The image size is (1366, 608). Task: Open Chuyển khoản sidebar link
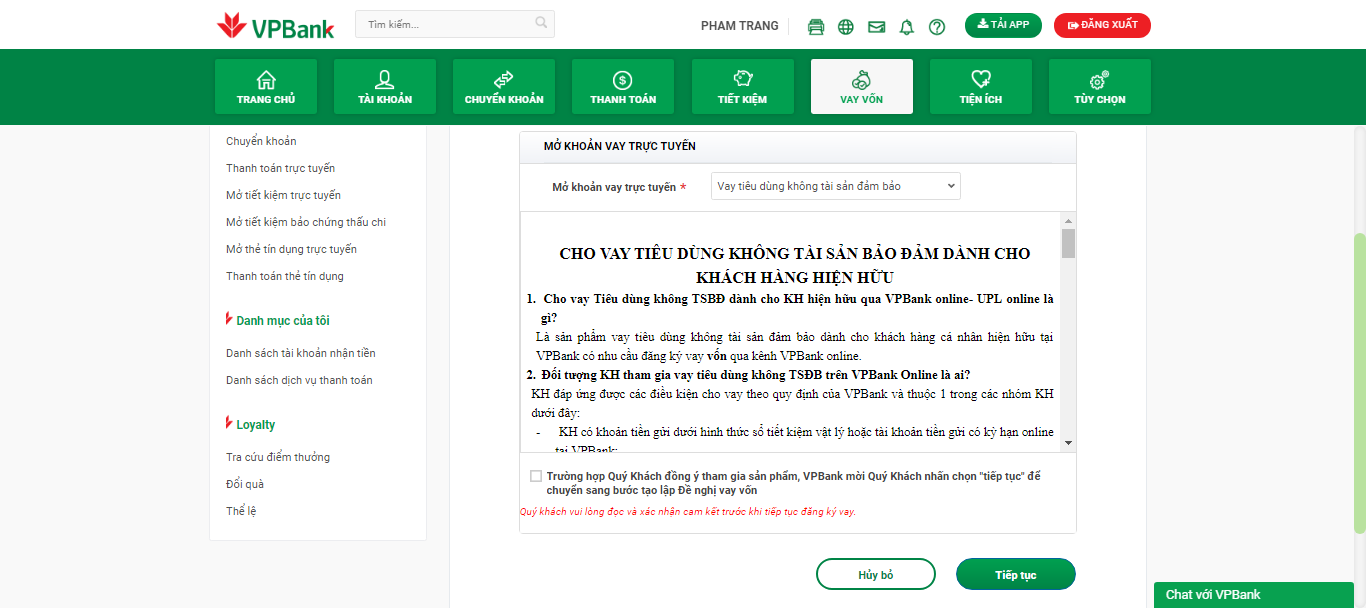click(261, 141)
